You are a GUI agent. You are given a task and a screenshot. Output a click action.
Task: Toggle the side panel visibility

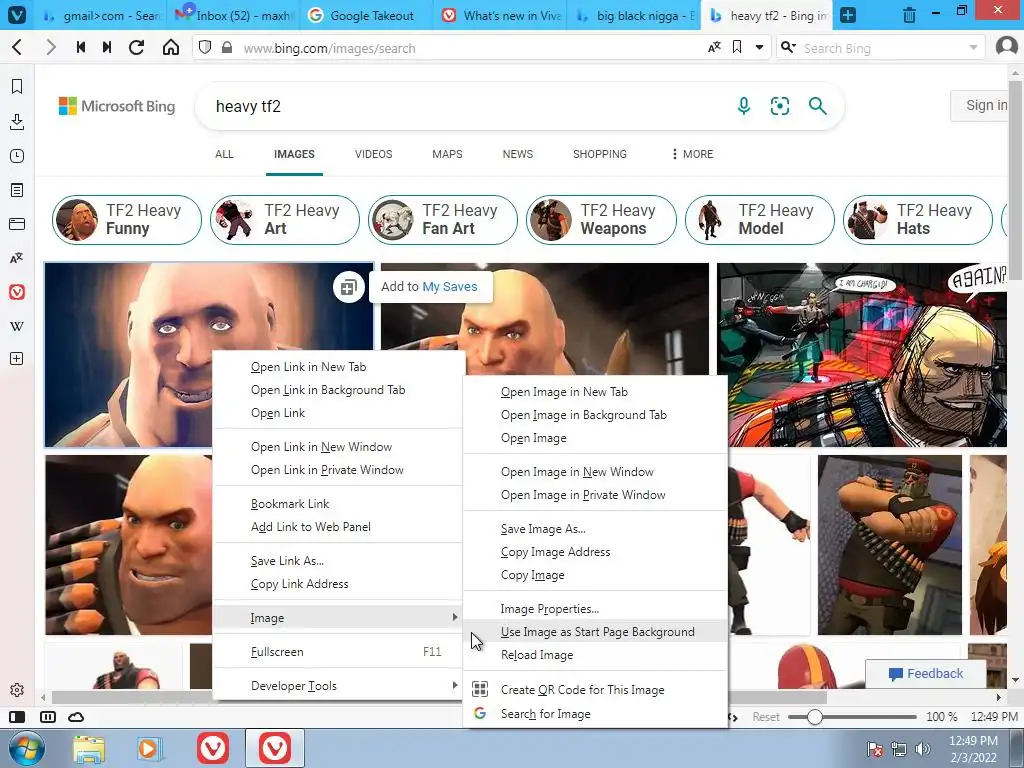pos(17,717)
